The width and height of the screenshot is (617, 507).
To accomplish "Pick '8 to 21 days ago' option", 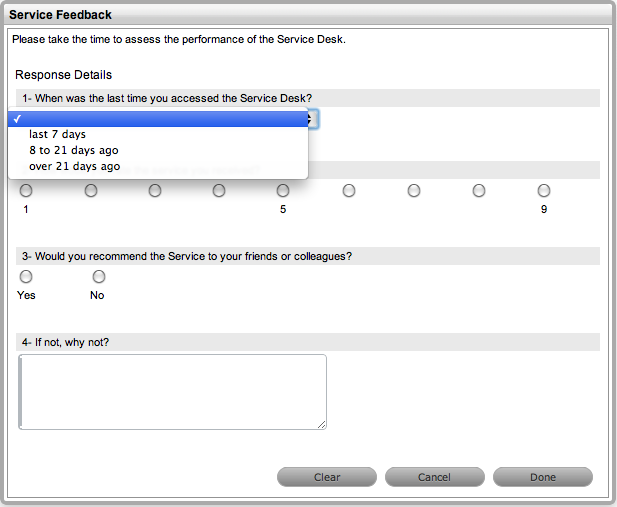I will [74, 150].
